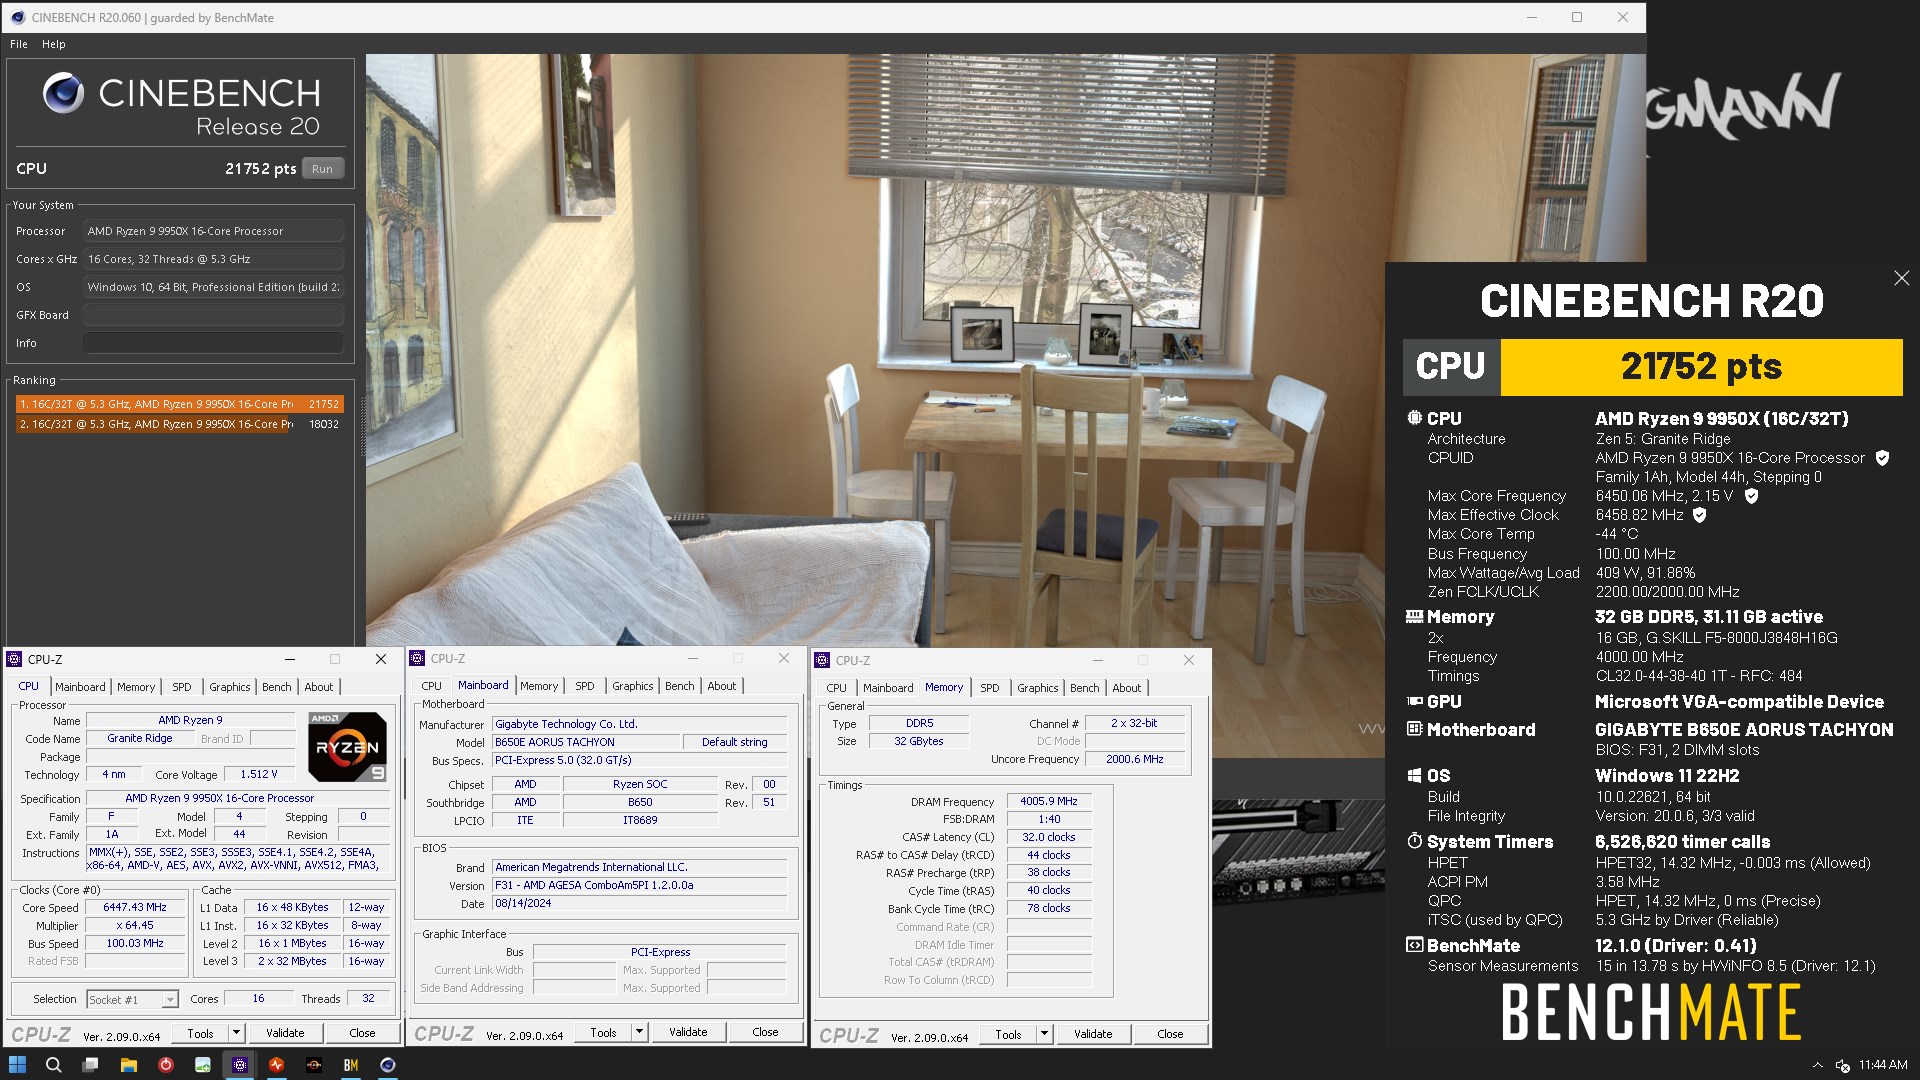Click the CPU-Z title icon in CPU tab window
This screenshot has width=1920, height=1080.
pyautogui.click(x=14, y=659)
